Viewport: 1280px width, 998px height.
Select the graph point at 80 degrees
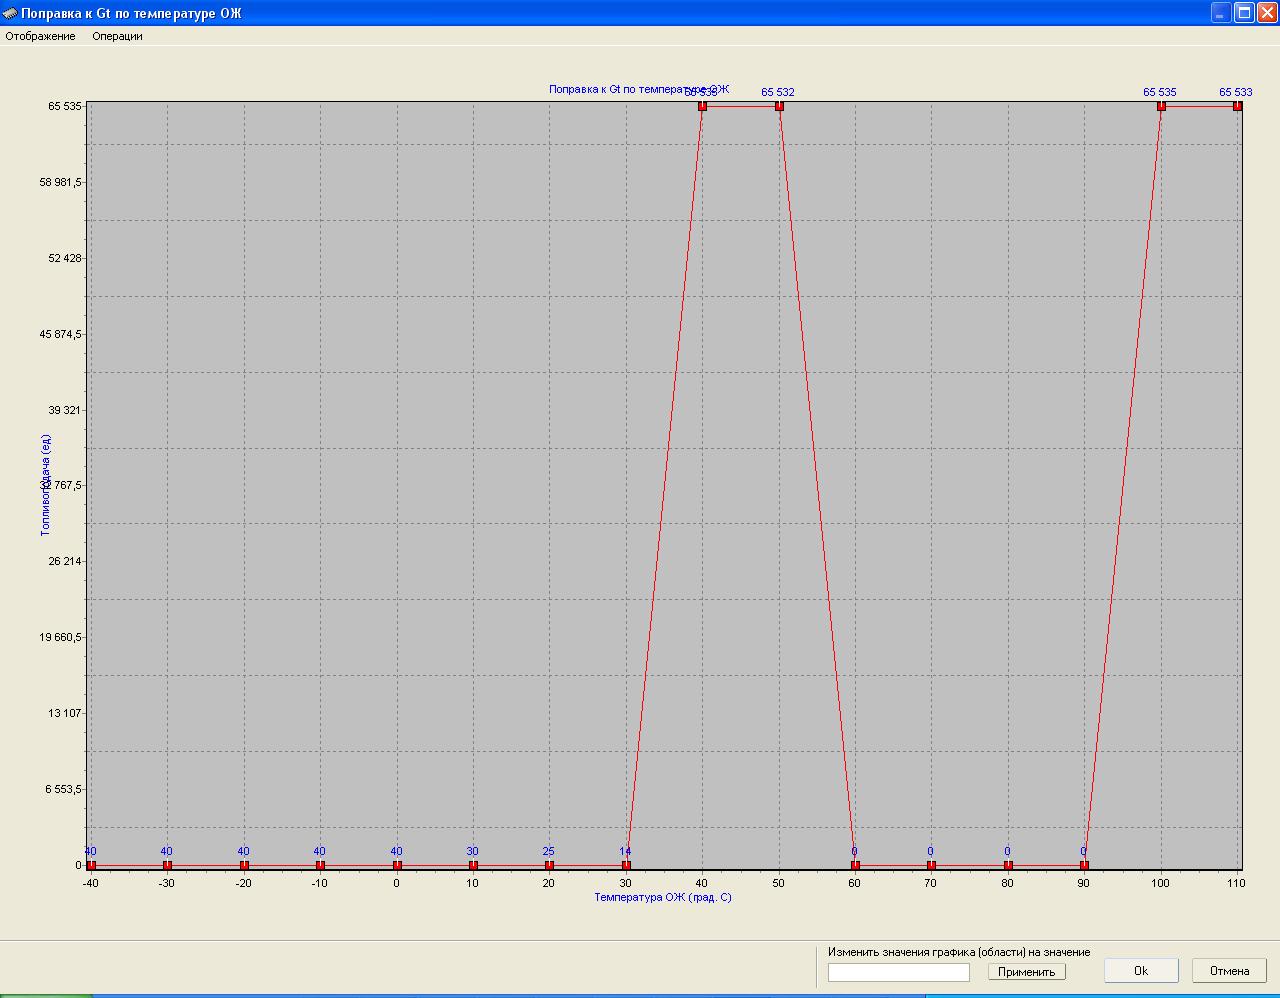1008,865
